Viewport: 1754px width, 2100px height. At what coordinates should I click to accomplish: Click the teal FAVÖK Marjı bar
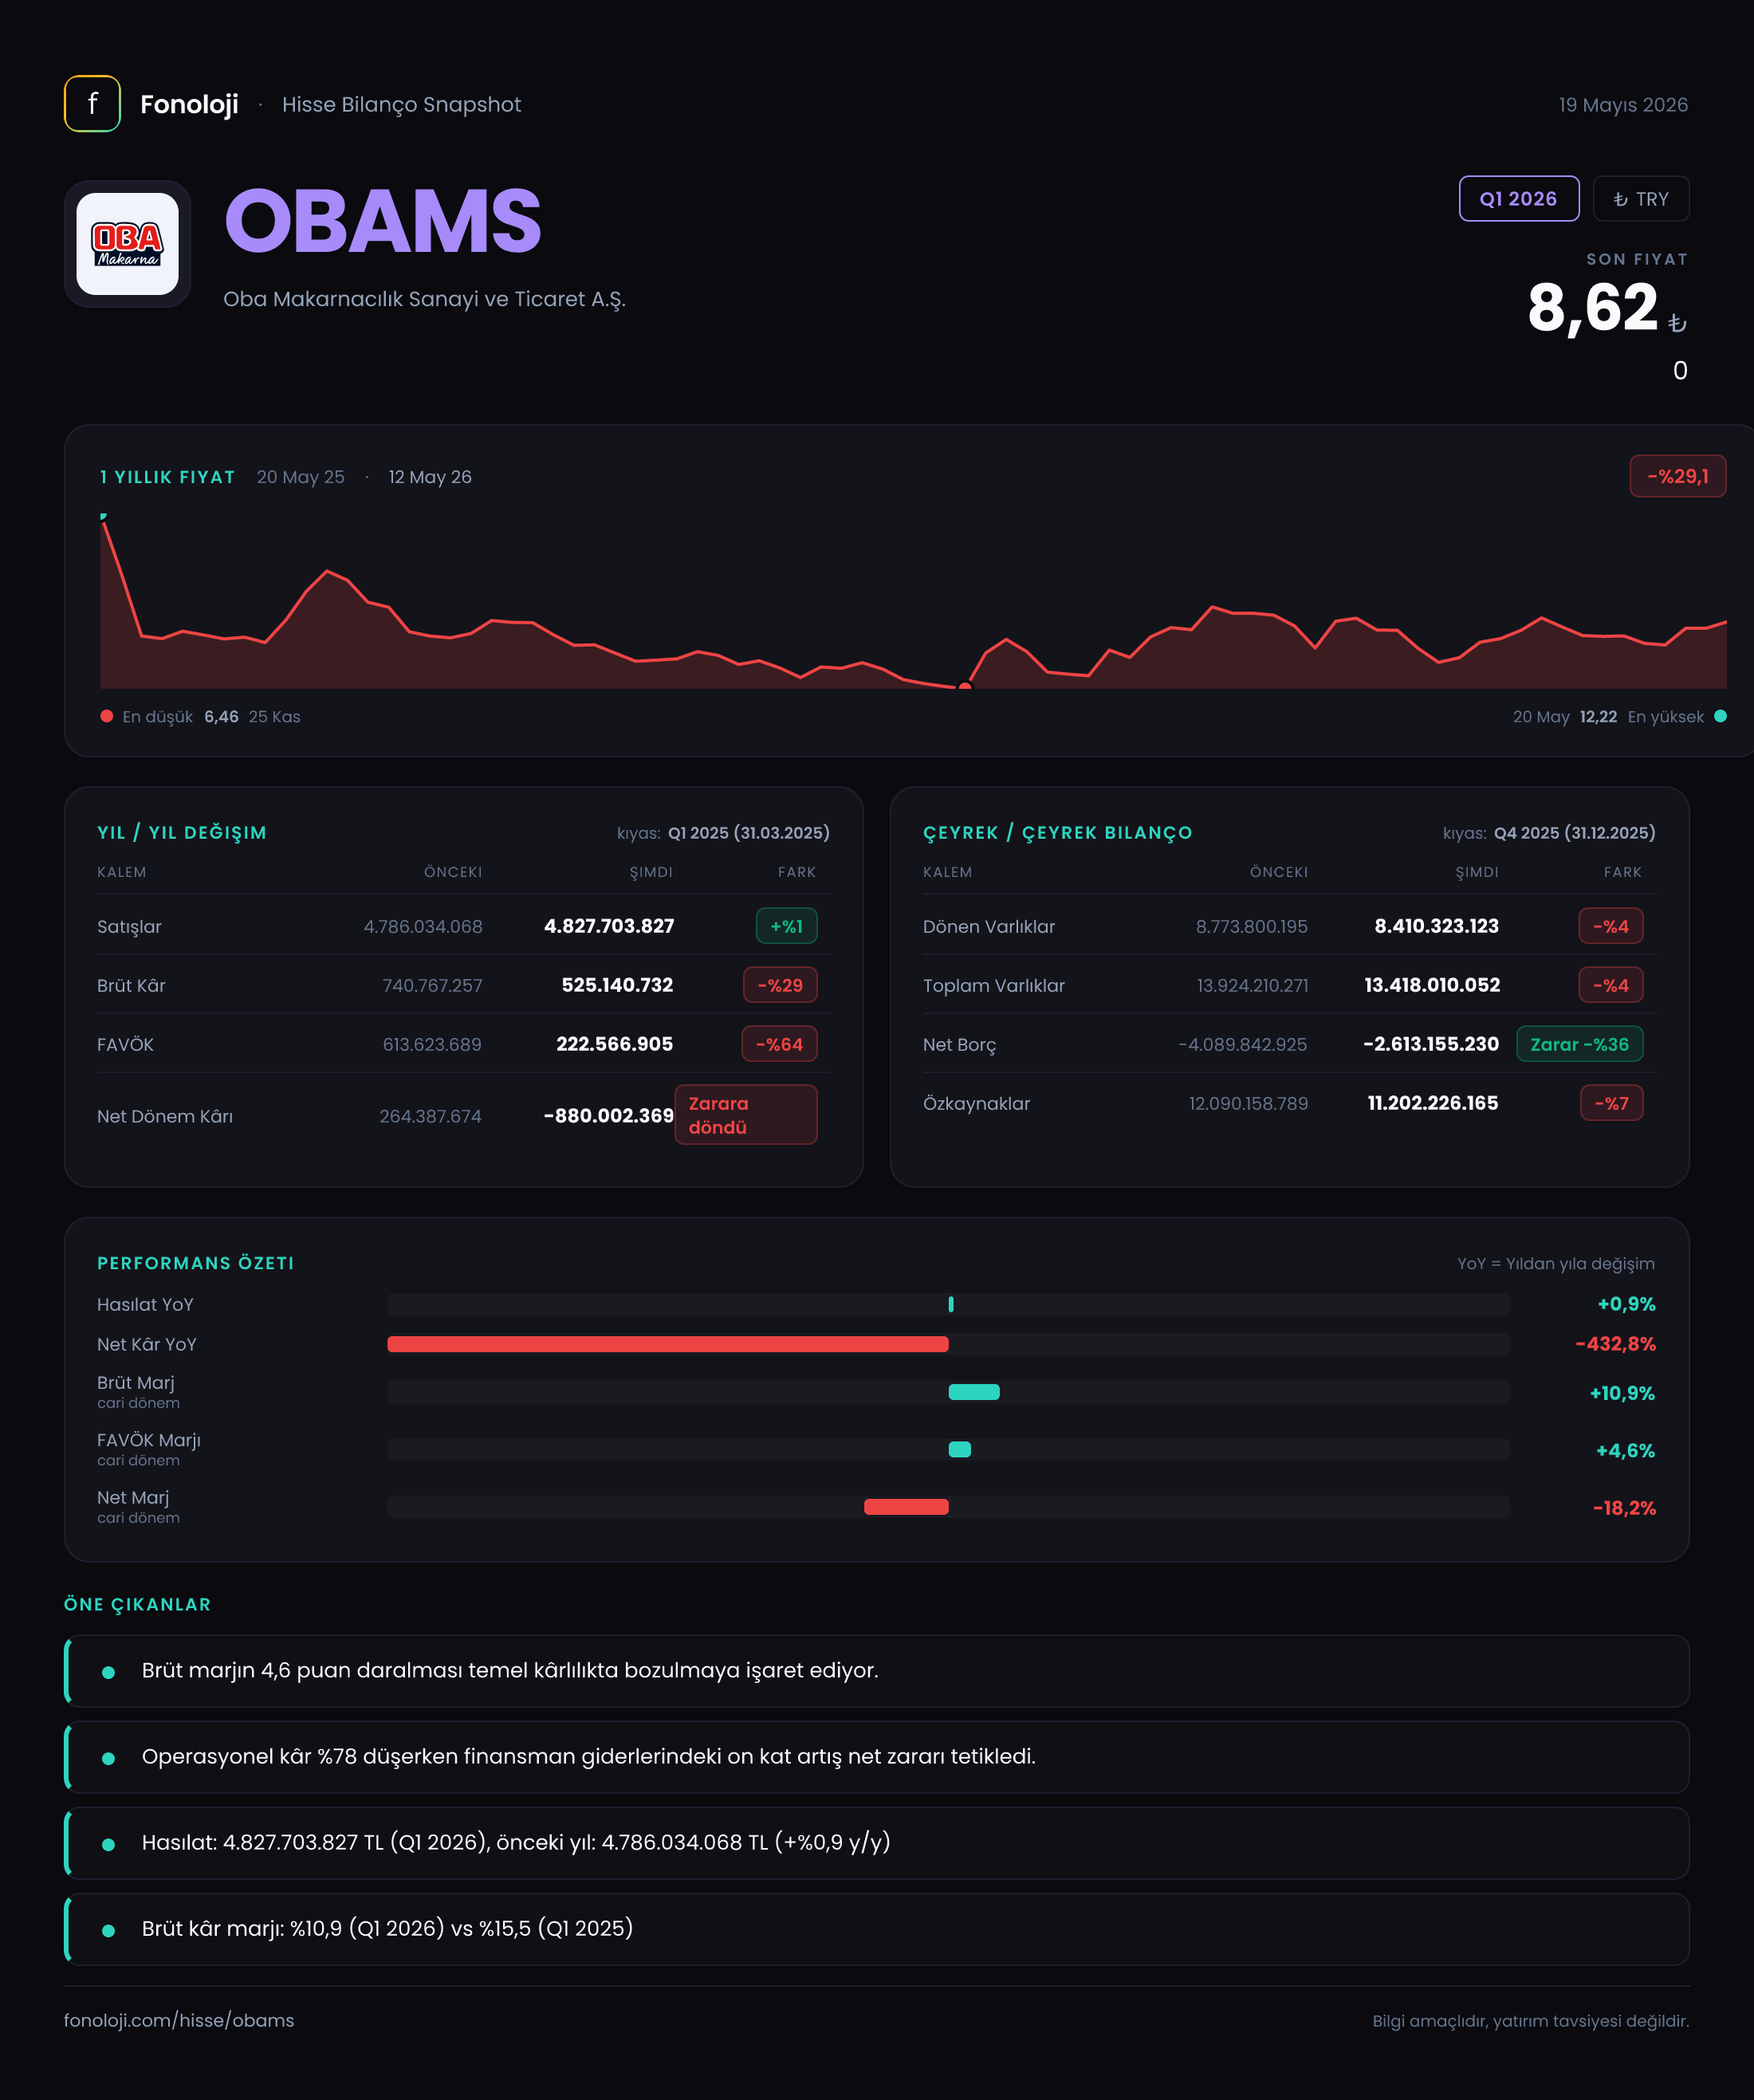[960, 1449]
